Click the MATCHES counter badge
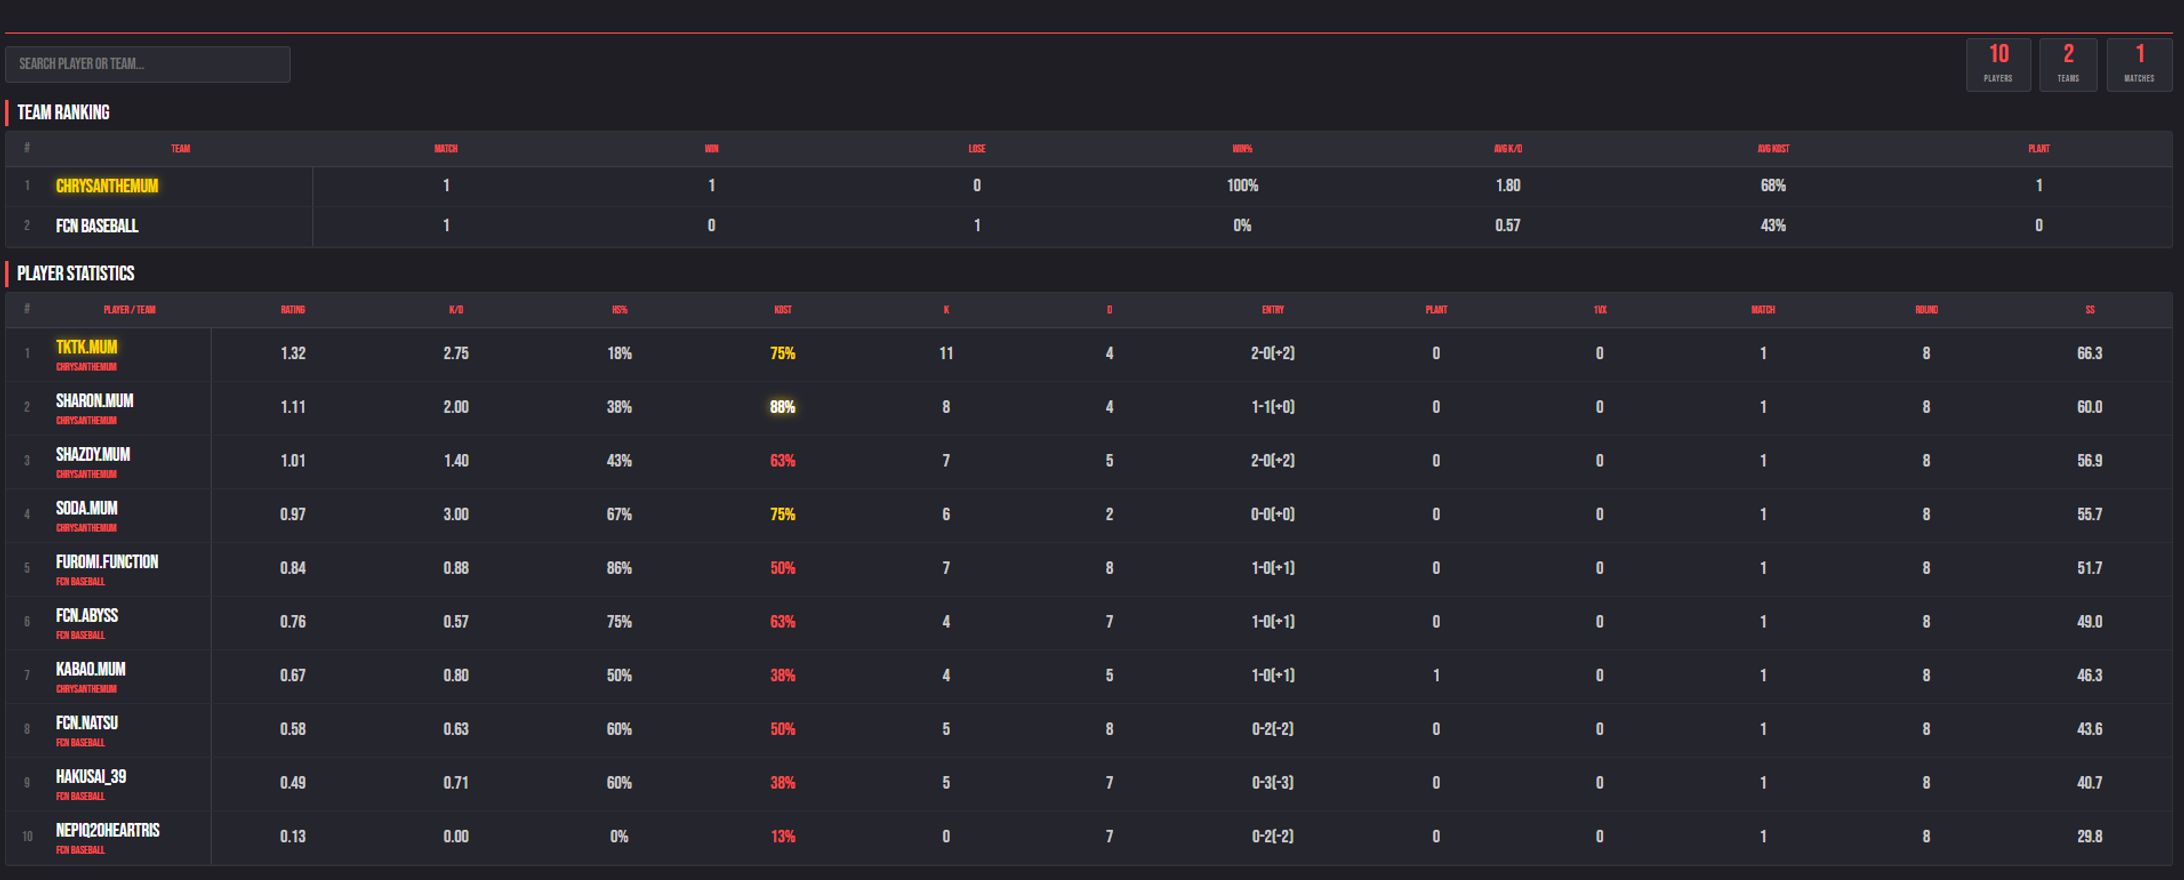Image resolution: width=2184 pixels, height=880 pixels. point(2139,64)
